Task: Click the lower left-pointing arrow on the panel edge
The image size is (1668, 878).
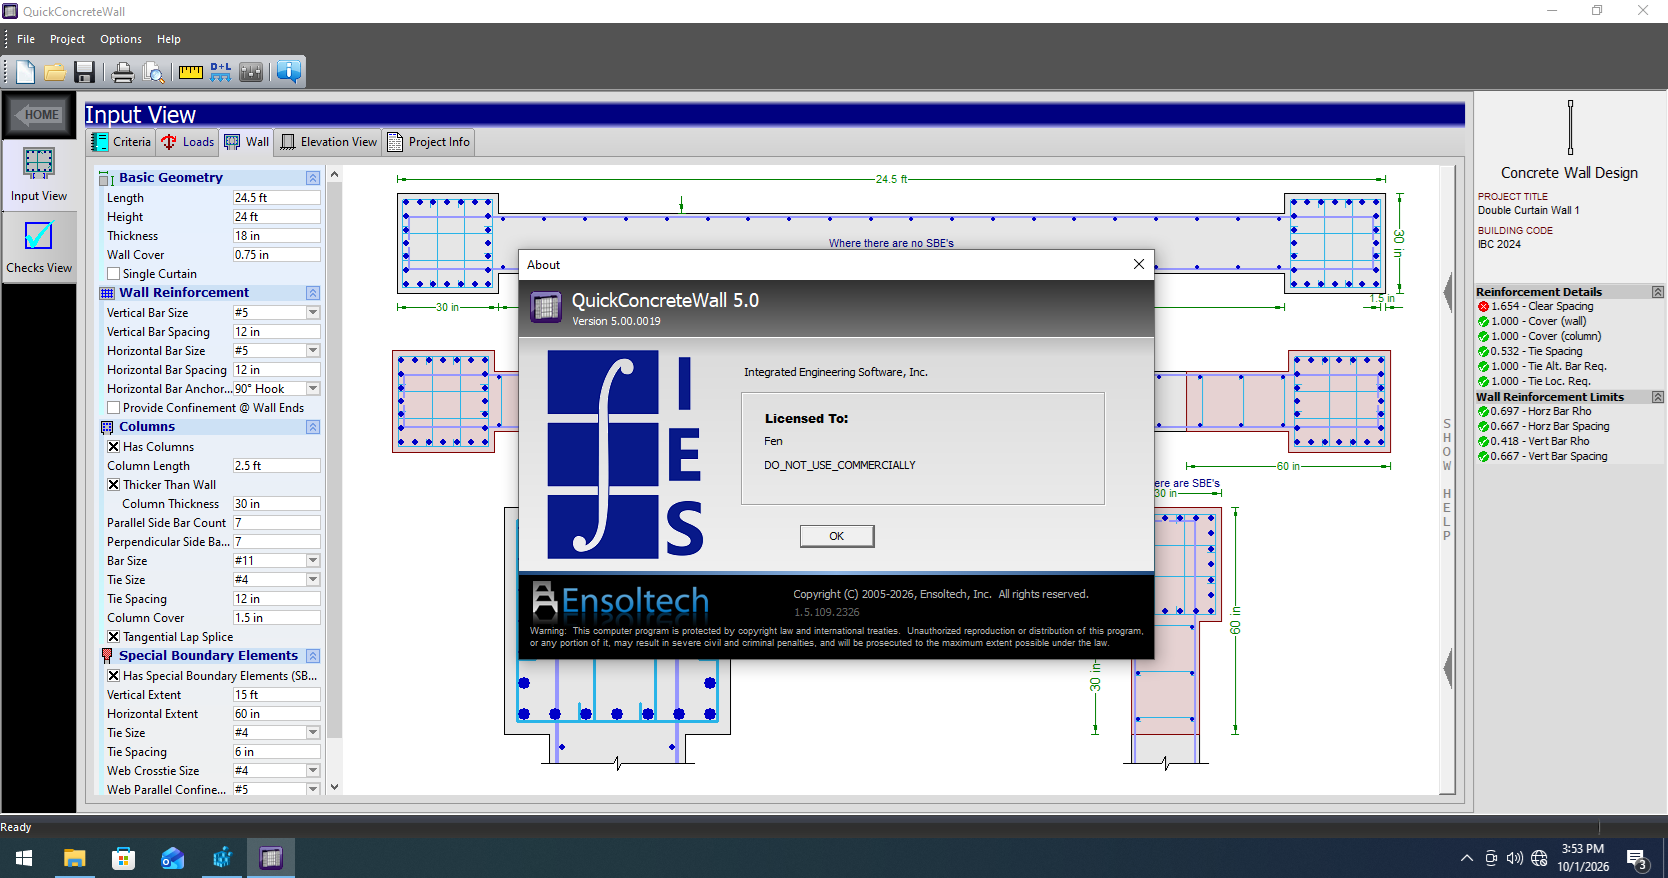Action: coord(1448,668)
